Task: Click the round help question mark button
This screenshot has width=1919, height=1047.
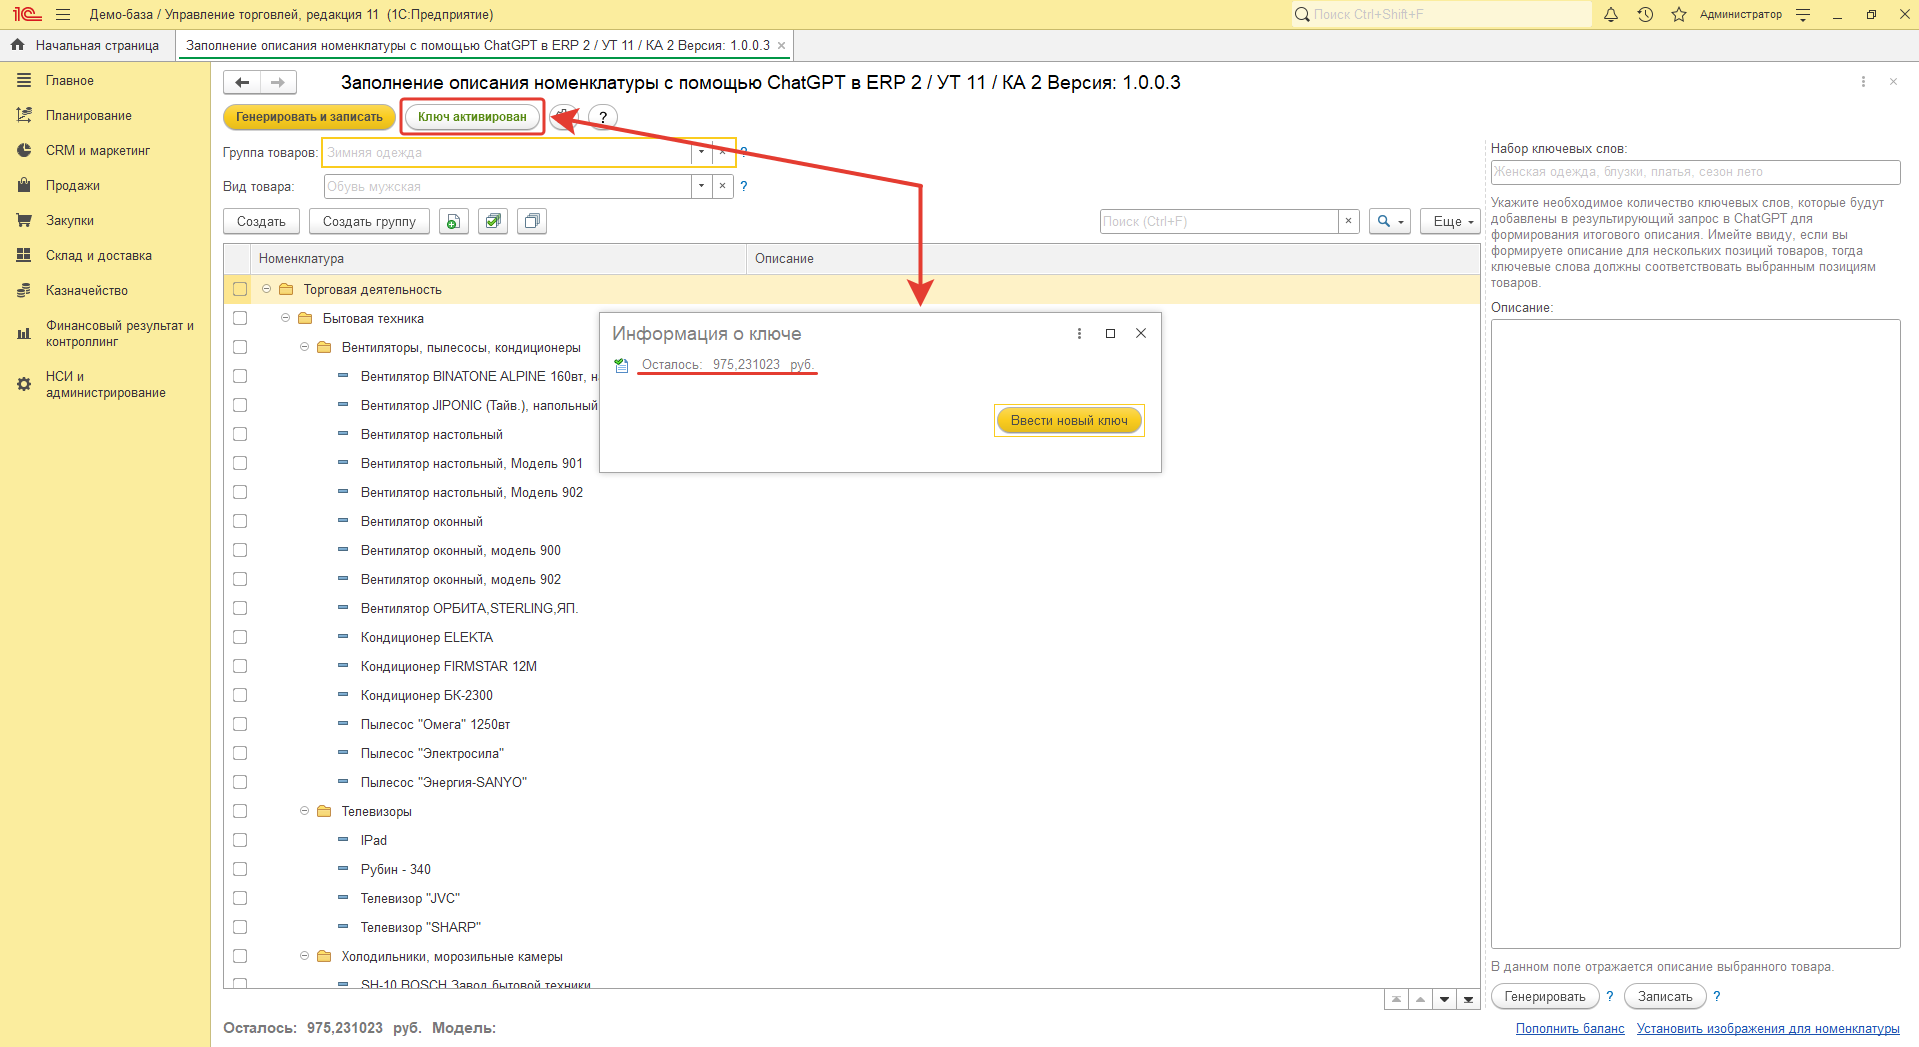Action: [602, 117]
